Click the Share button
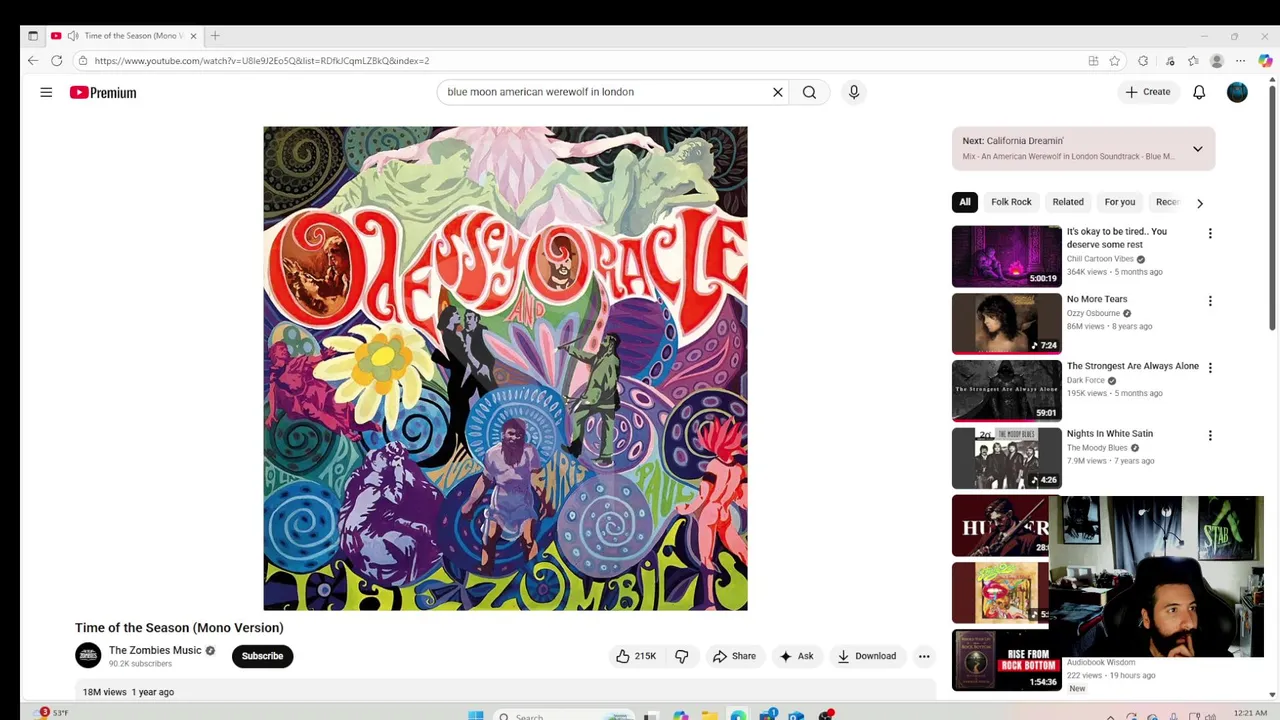Image resolution: width=1280 pixels, height=720 pixels. 734,656
